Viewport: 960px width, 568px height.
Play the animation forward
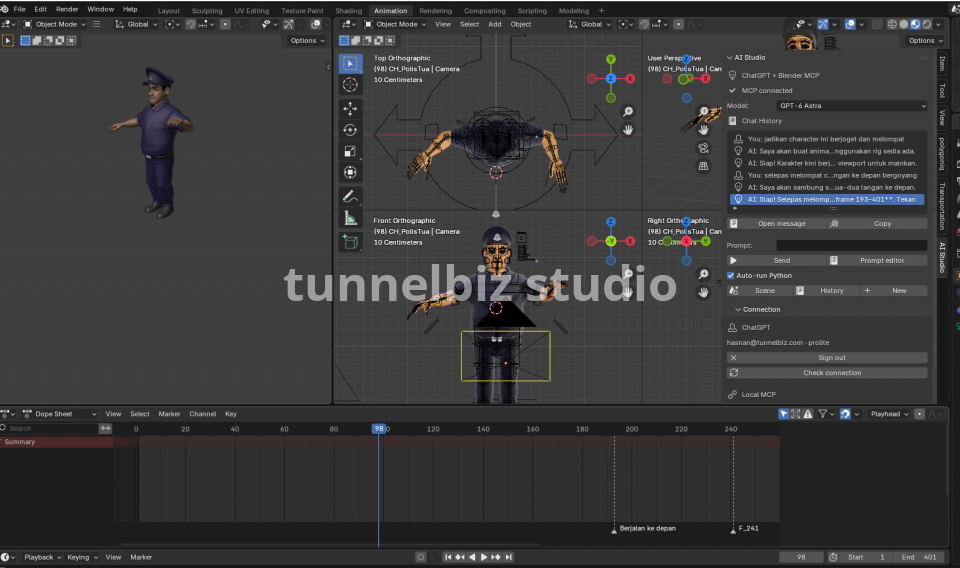pyautogui.click(x=484, y=557)
